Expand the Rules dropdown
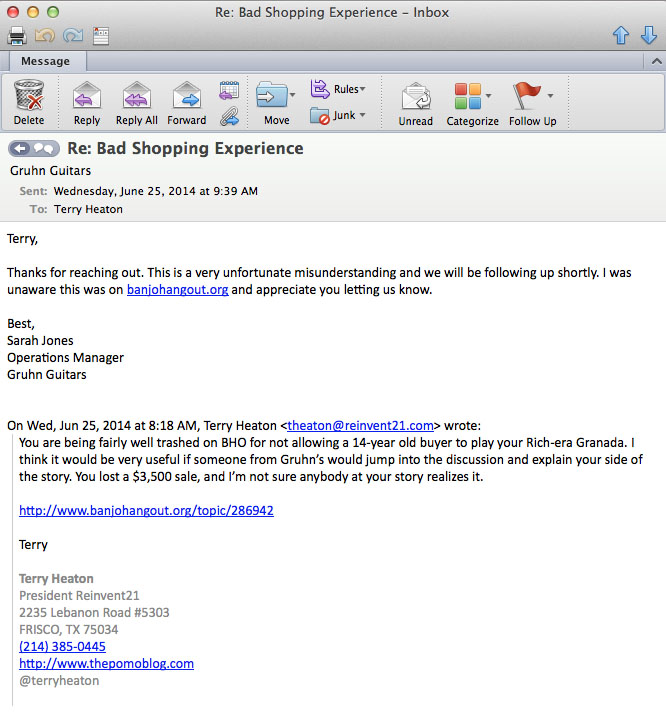Viewport: 666px width, 712px height. click(363, 89)
